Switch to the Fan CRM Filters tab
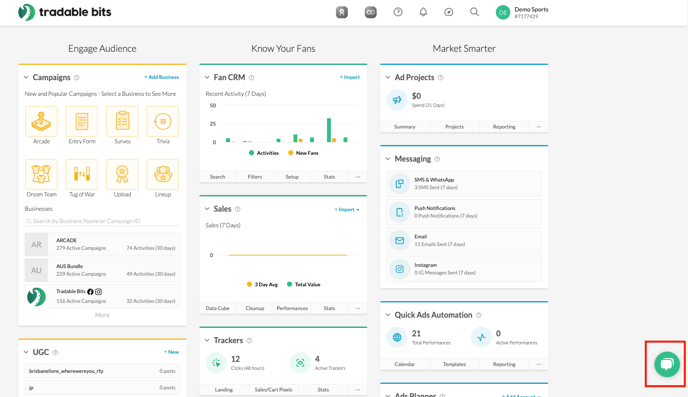Viewport: 688px width, 397px height. coord(254,177)
